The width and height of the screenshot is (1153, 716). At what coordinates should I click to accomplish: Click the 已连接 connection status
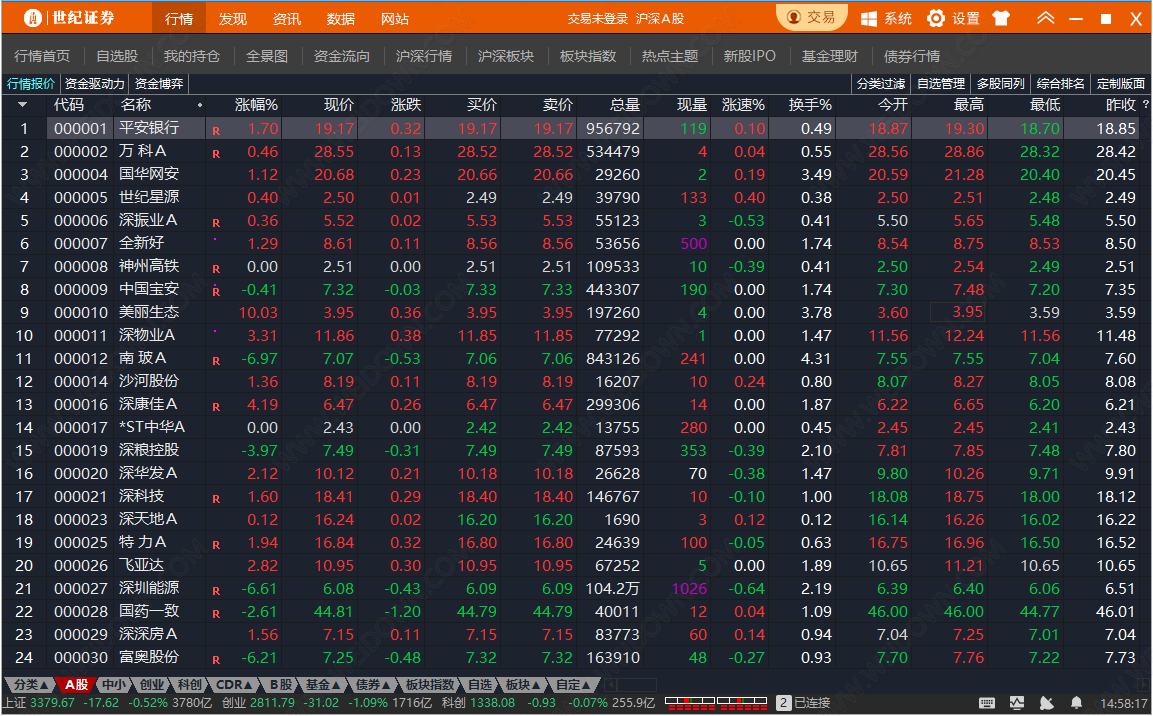[812, 703]
